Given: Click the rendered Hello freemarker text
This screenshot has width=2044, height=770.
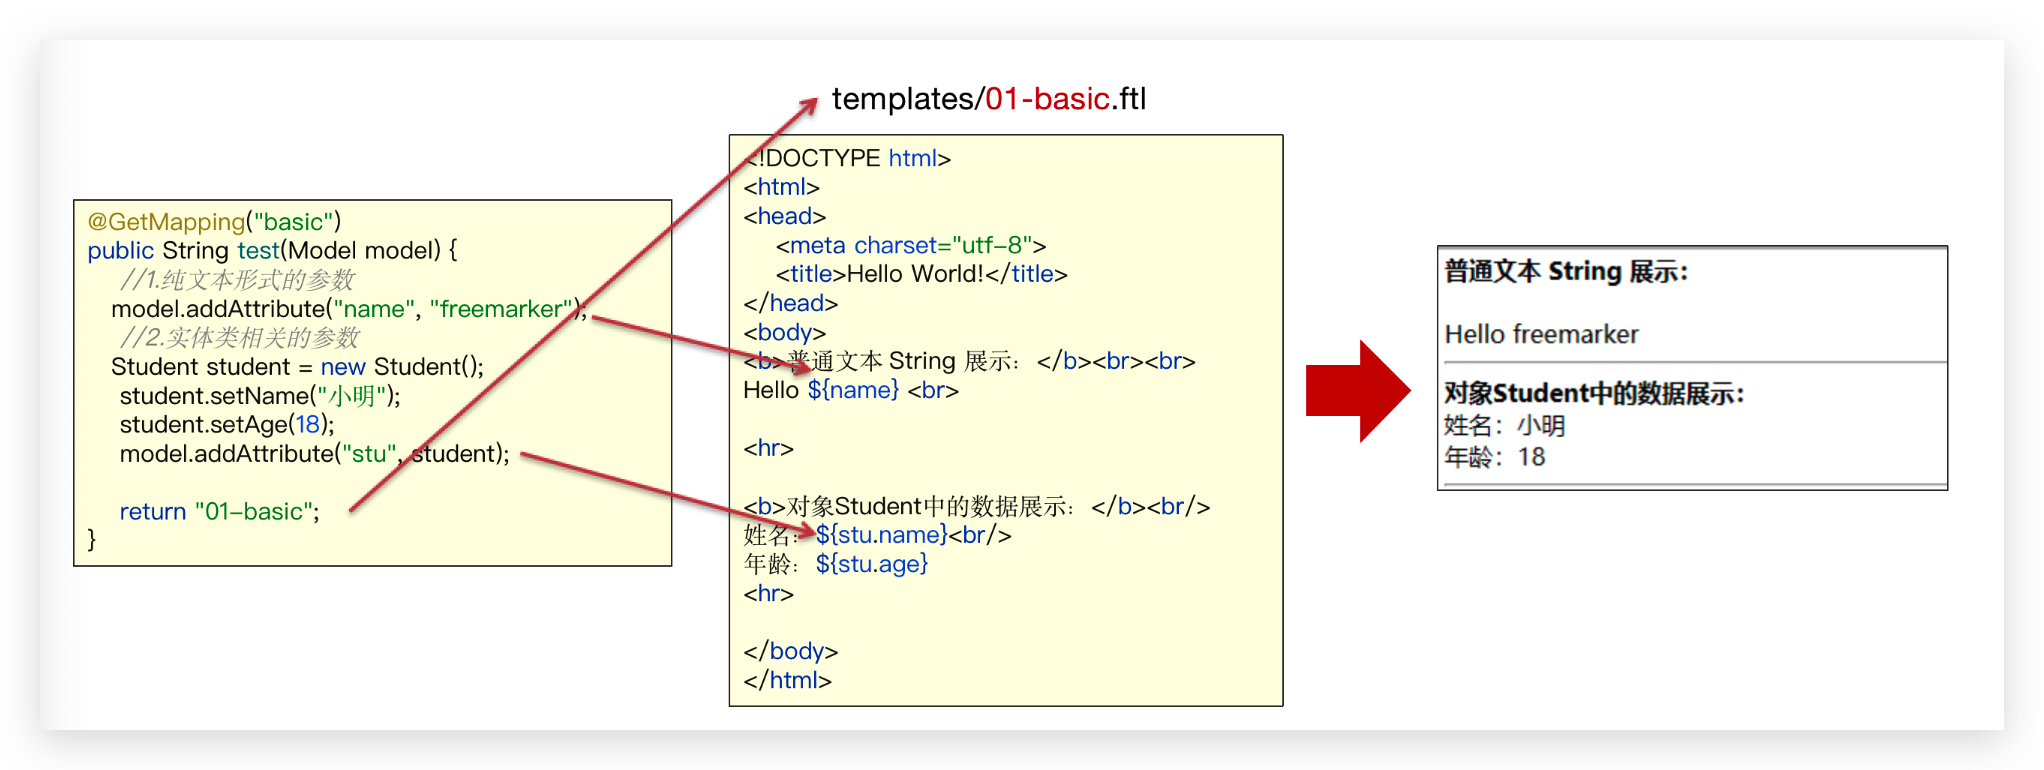Looking at the screenshot, I should (1541, 334).
